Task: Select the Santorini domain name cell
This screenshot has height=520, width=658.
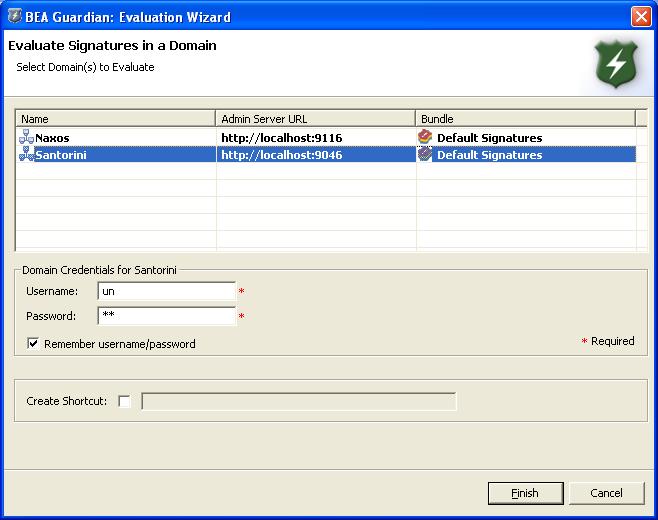Action: pyautogui.click(x=116, y=155)
